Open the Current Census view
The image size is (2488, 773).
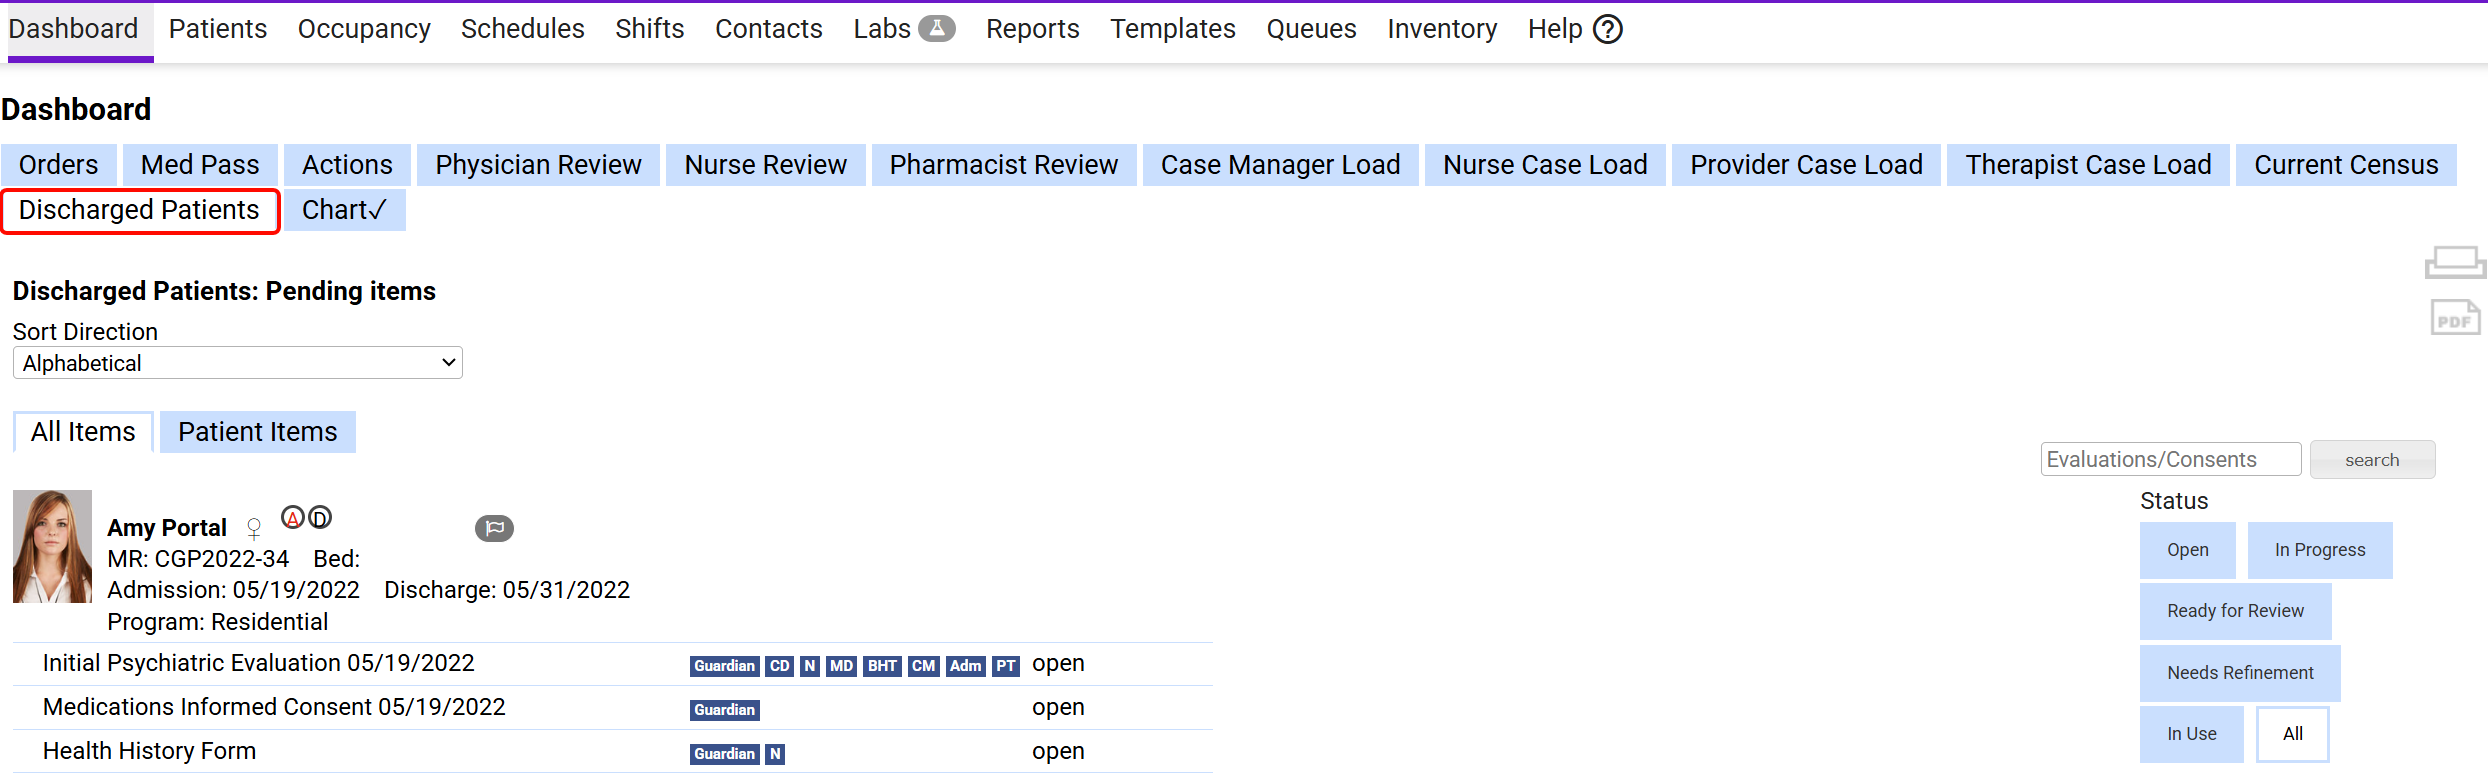[x=2346, y=164]
